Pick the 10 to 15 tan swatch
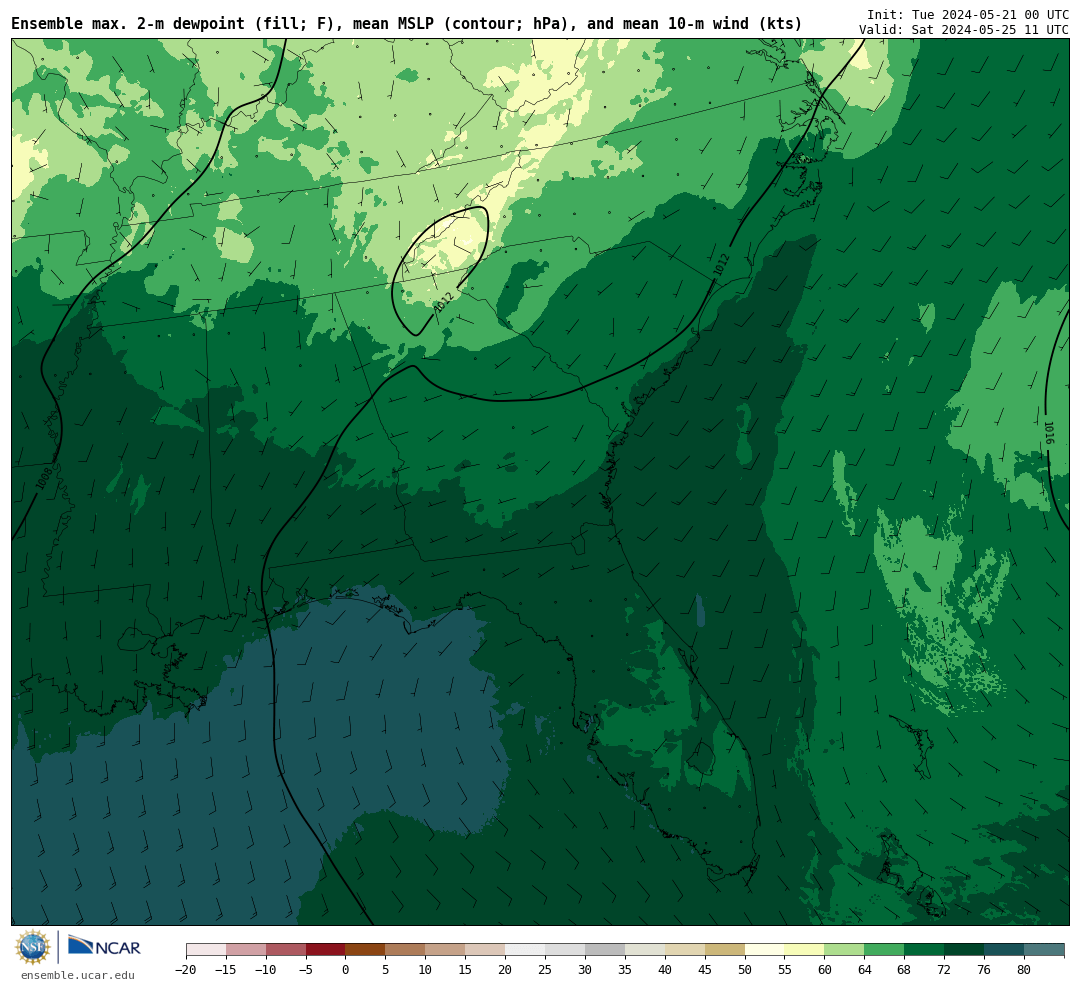The width and height of the screenshot is (1080, 988). click(446, 950)
